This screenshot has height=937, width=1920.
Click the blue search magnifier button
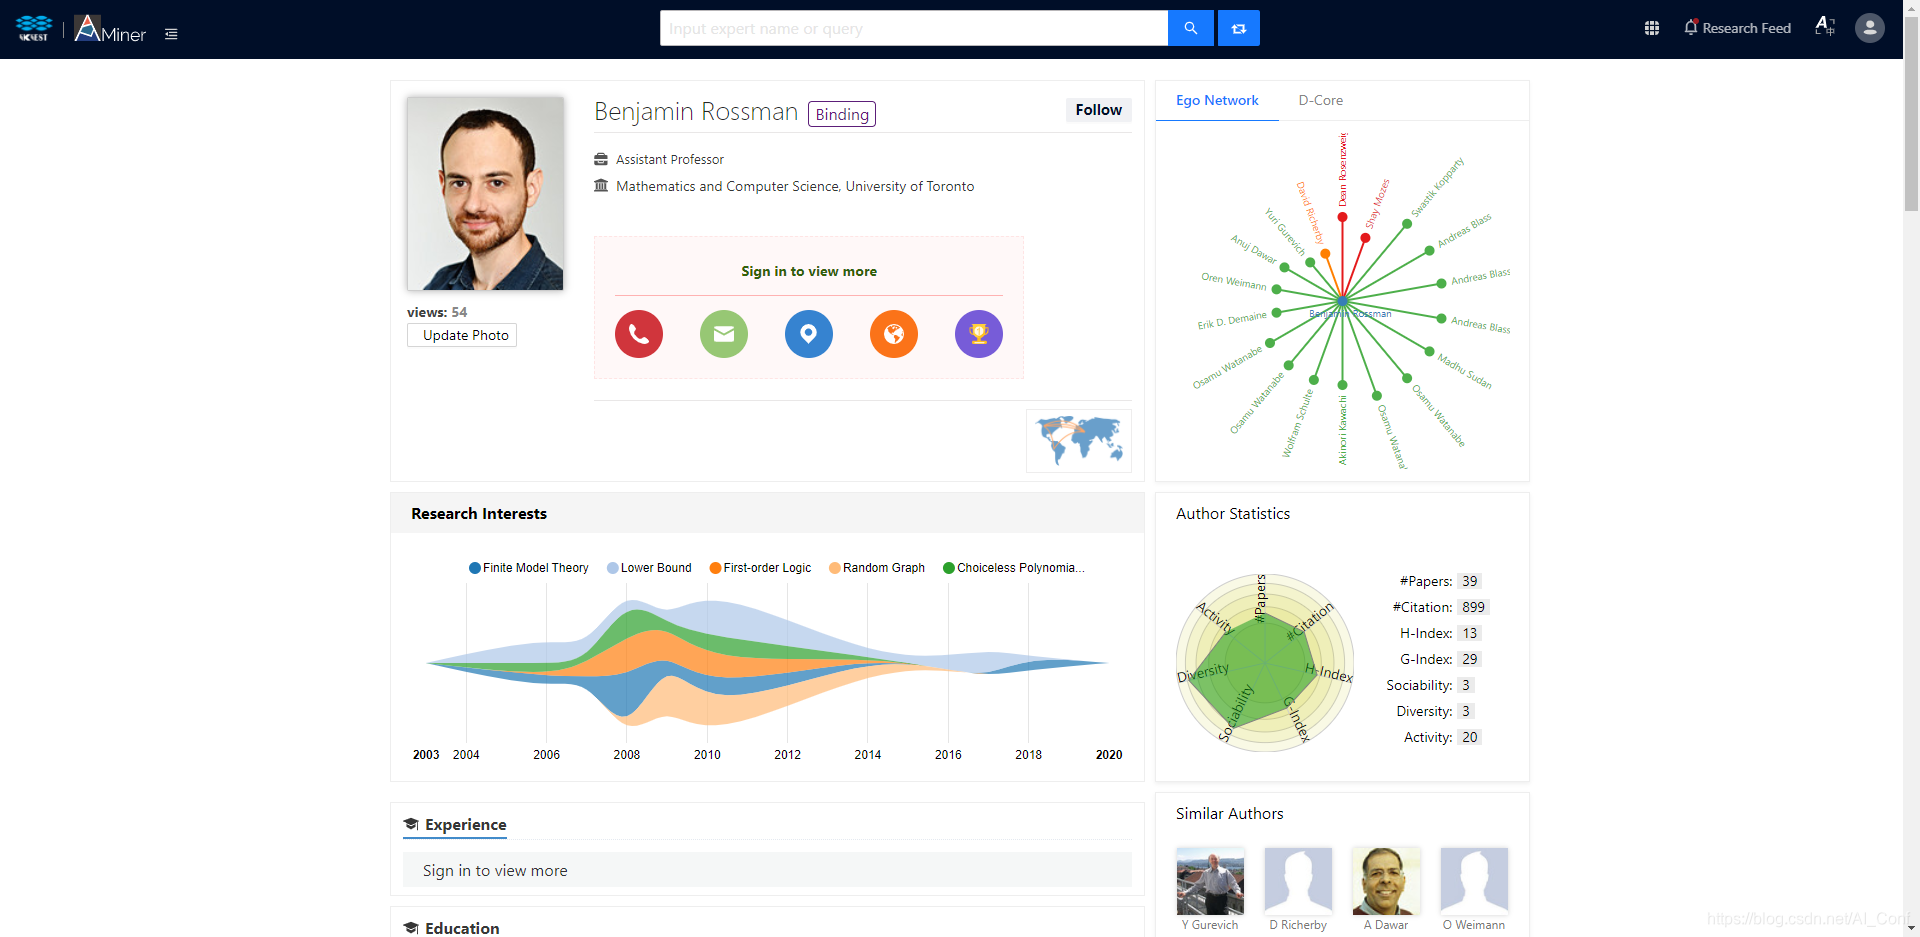click(1191, 28)
